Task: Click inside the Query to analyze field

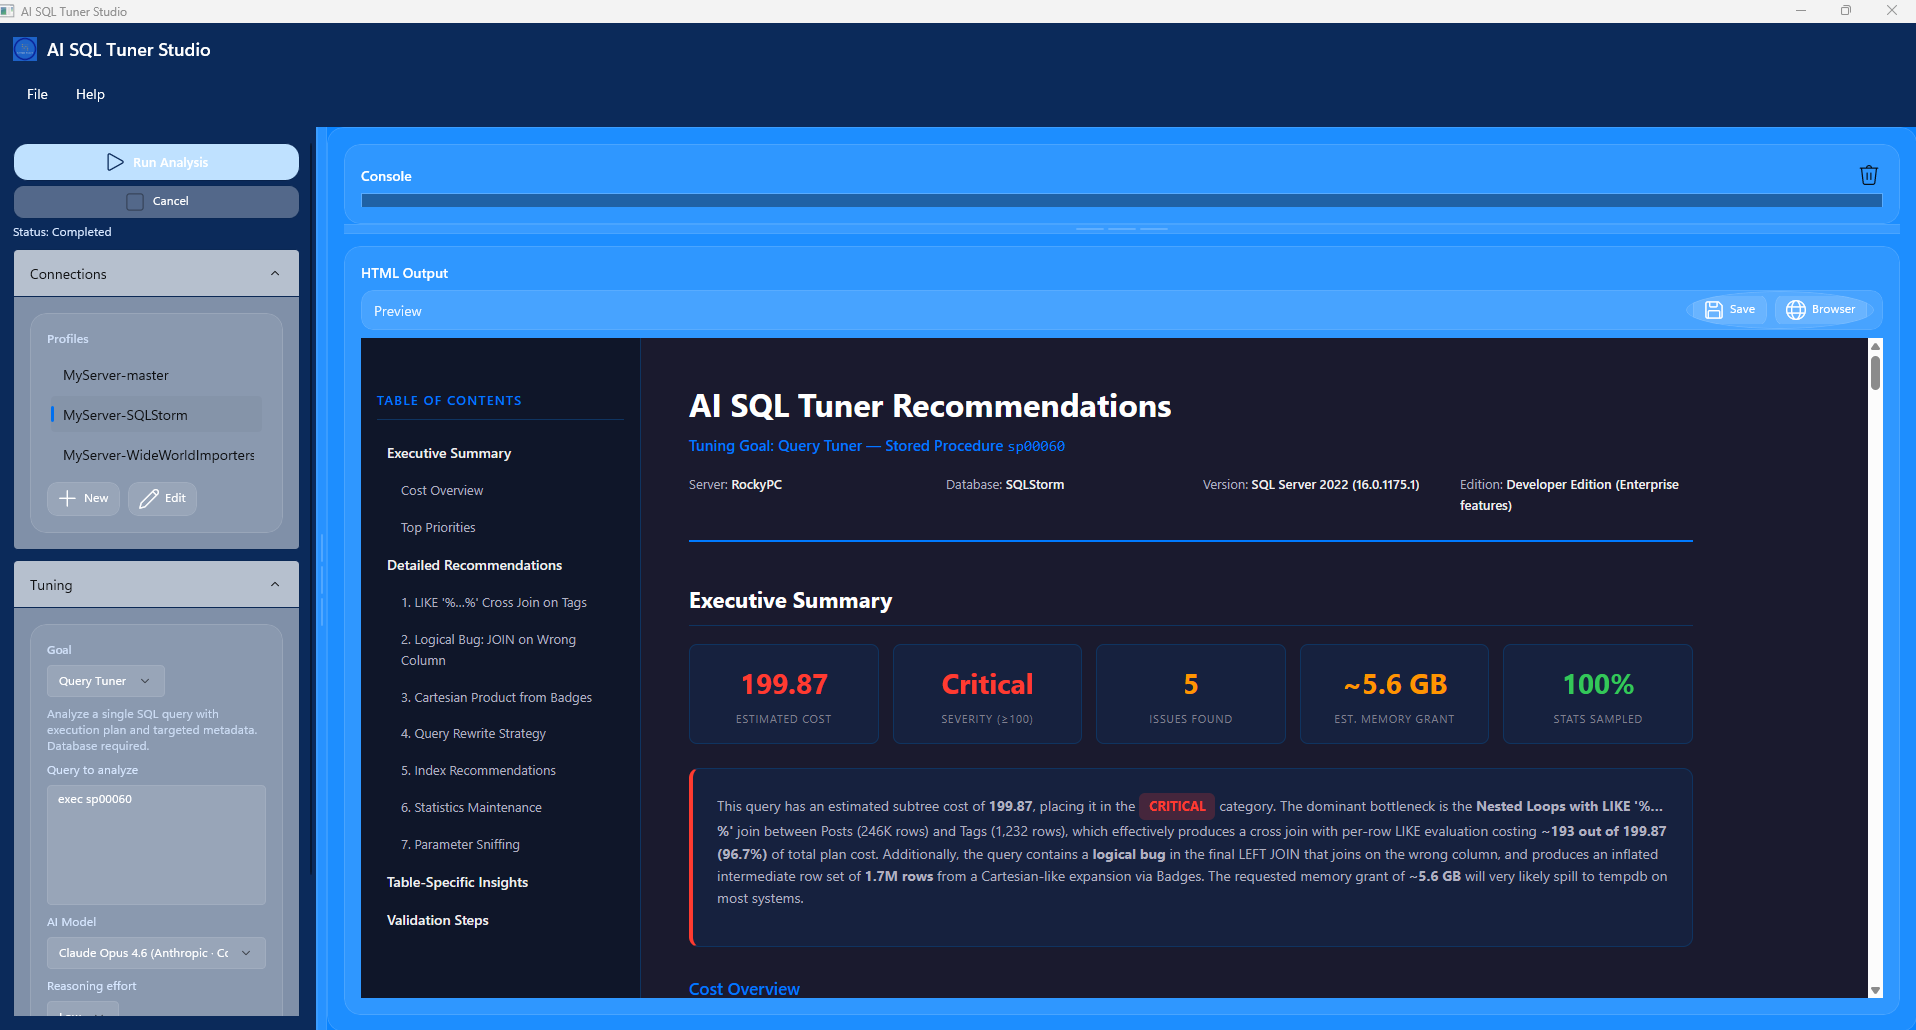Action: pos(155,845)
